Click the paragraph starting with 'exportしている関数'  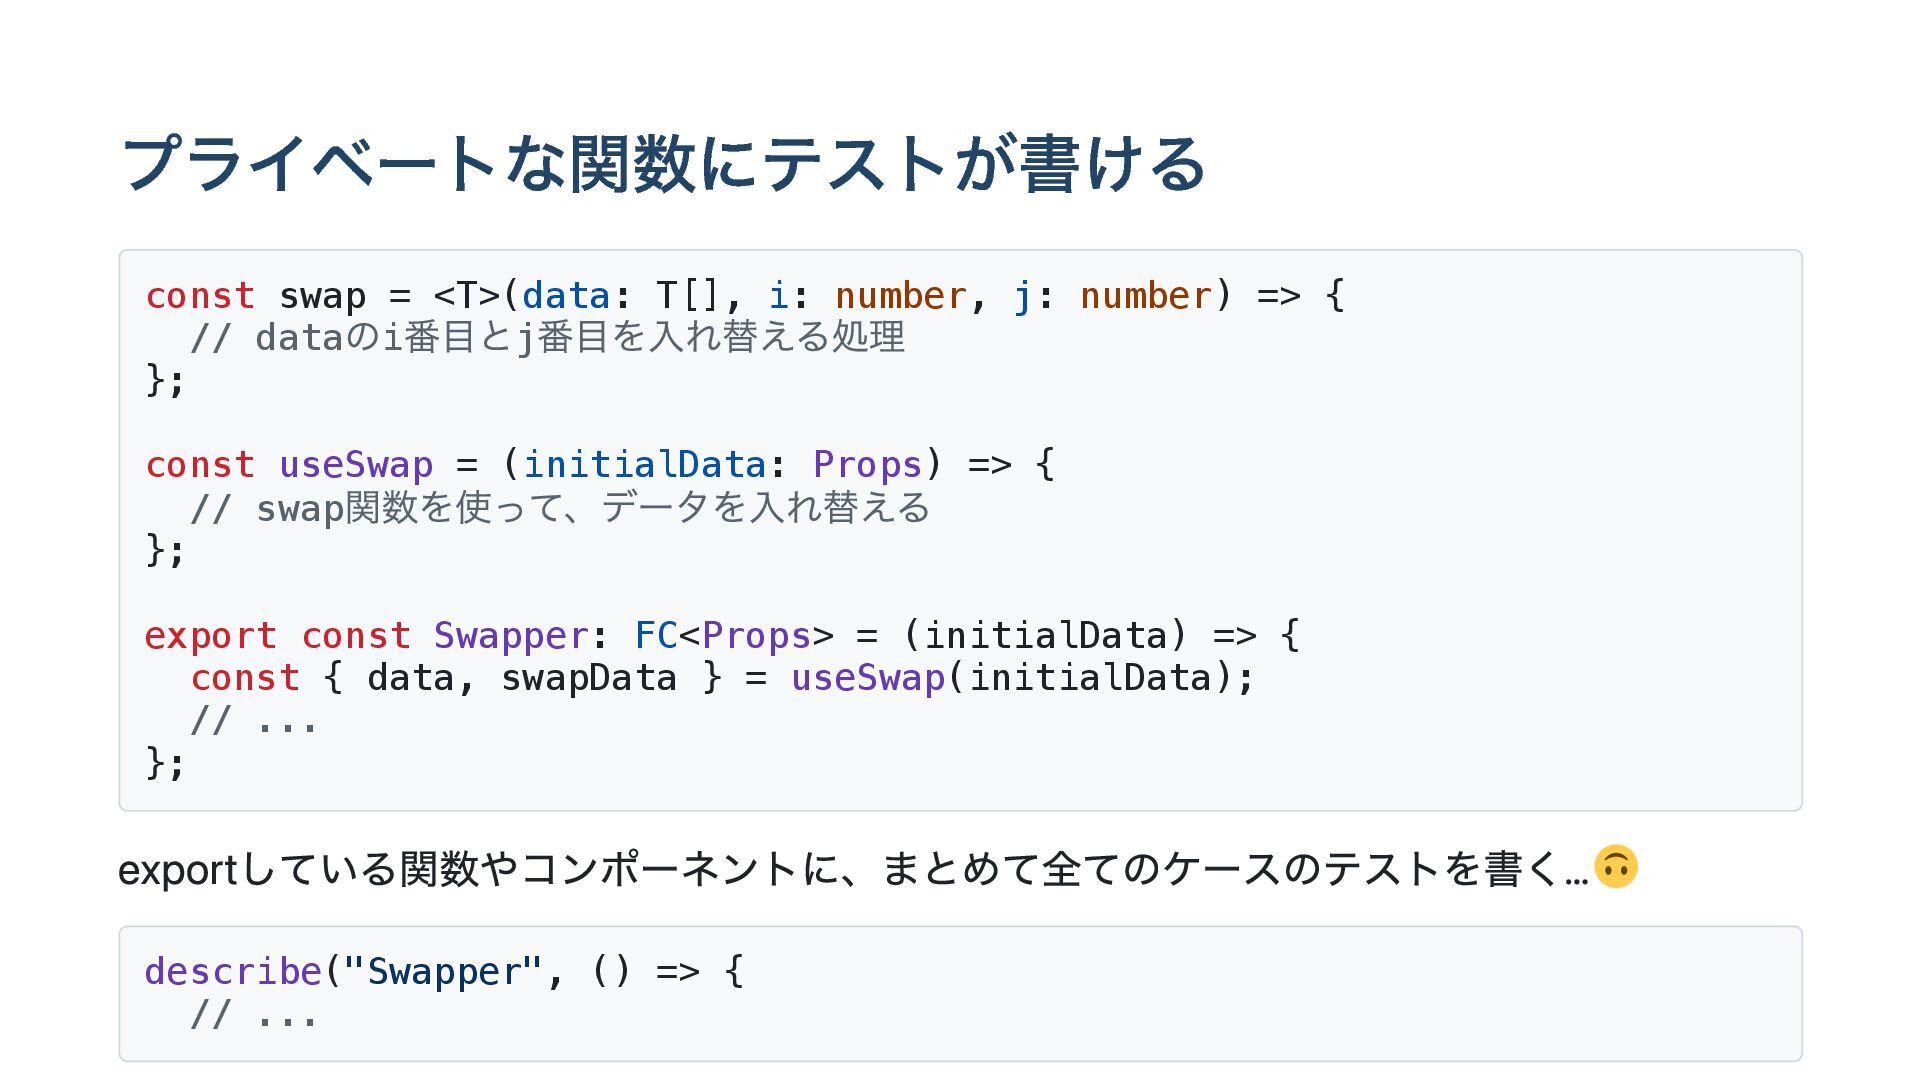pos(852,869)
